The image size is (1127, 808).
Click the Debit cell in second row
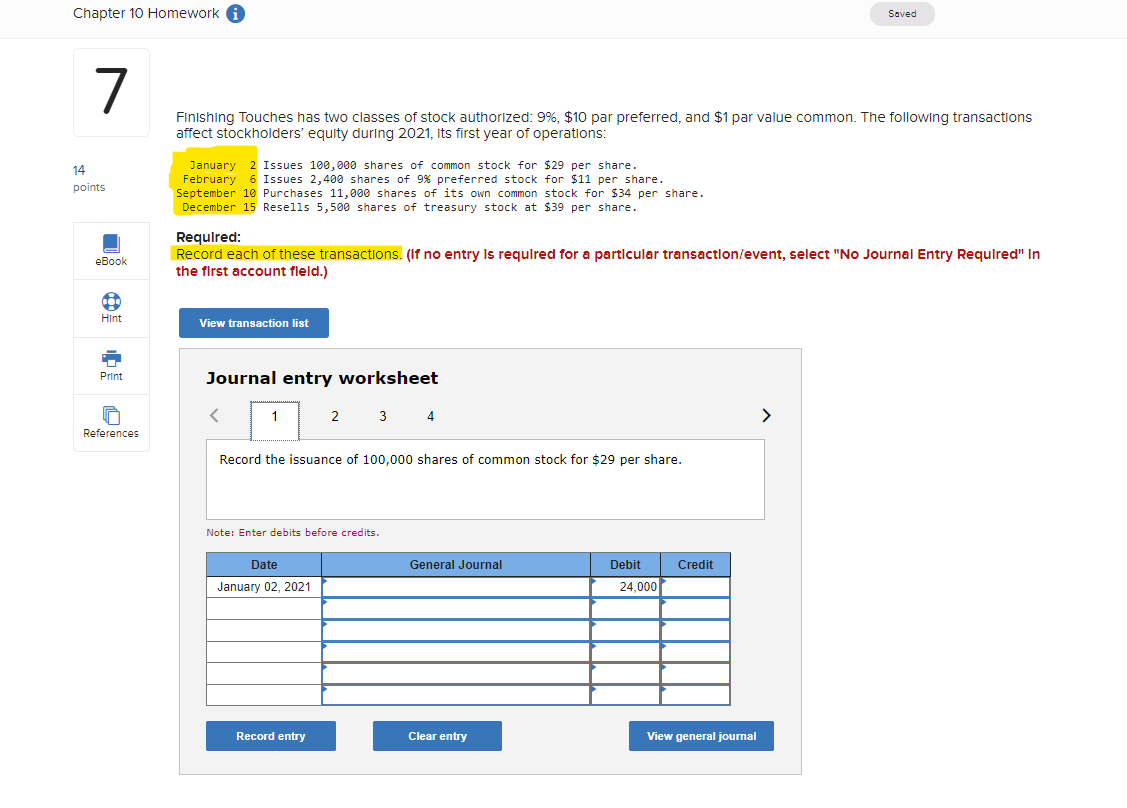point(625,609)
